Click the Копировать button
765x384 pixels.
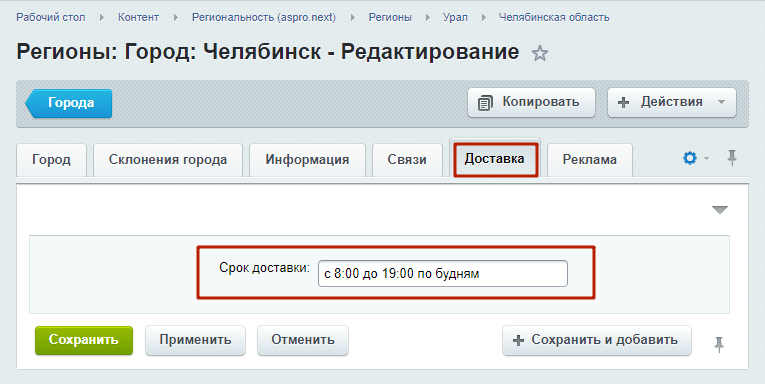531,102
